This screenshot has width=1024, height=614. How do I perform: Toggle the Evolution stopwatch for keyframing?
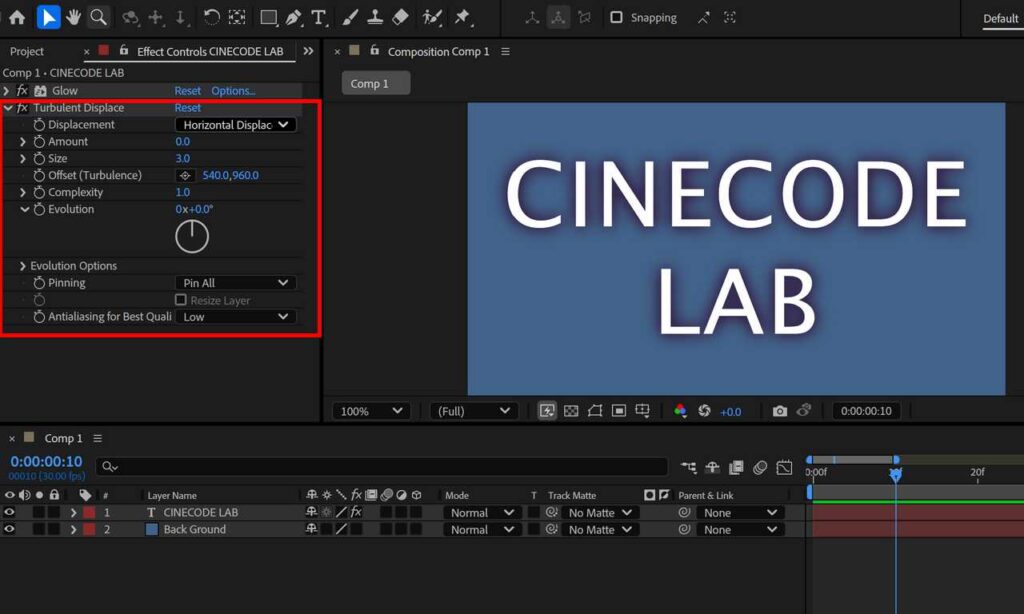pos(39,209)
